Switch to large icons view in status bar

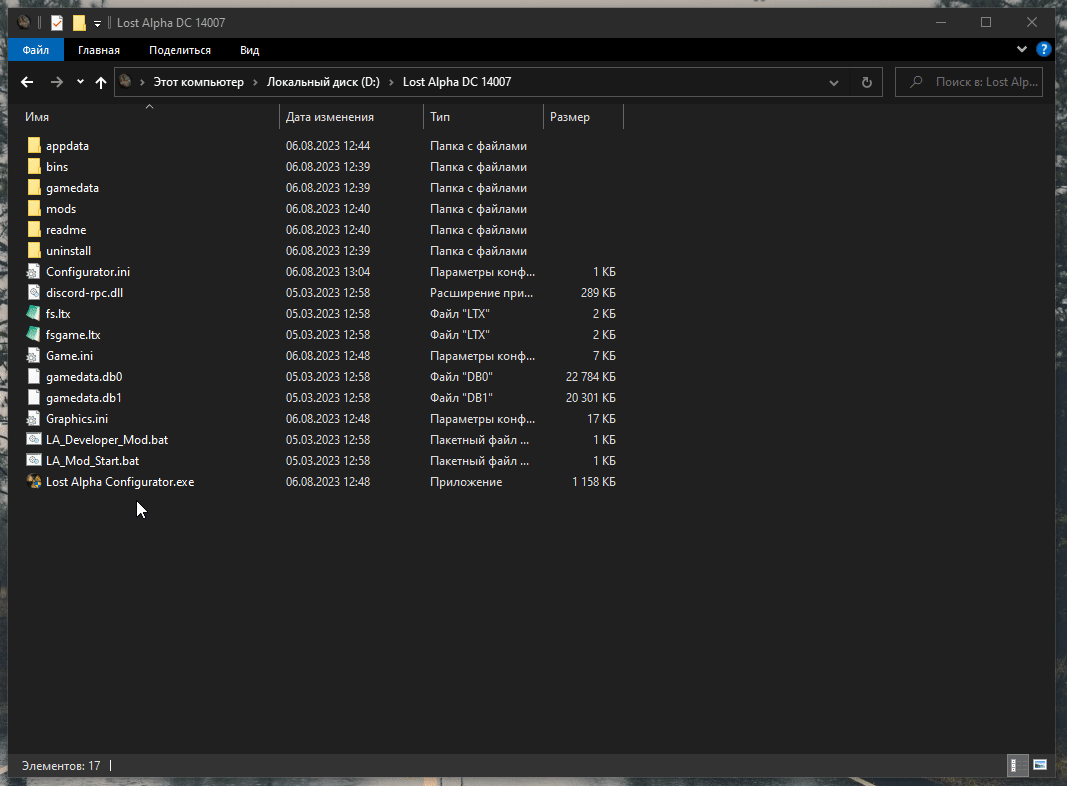click(x=1039, y=765)
